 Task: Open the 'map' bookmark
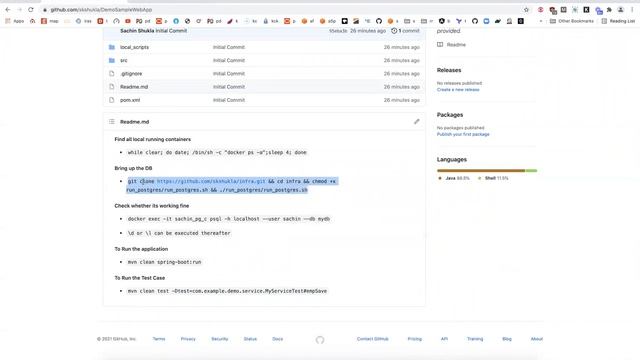pyautogui.click(x=50, y=21)
